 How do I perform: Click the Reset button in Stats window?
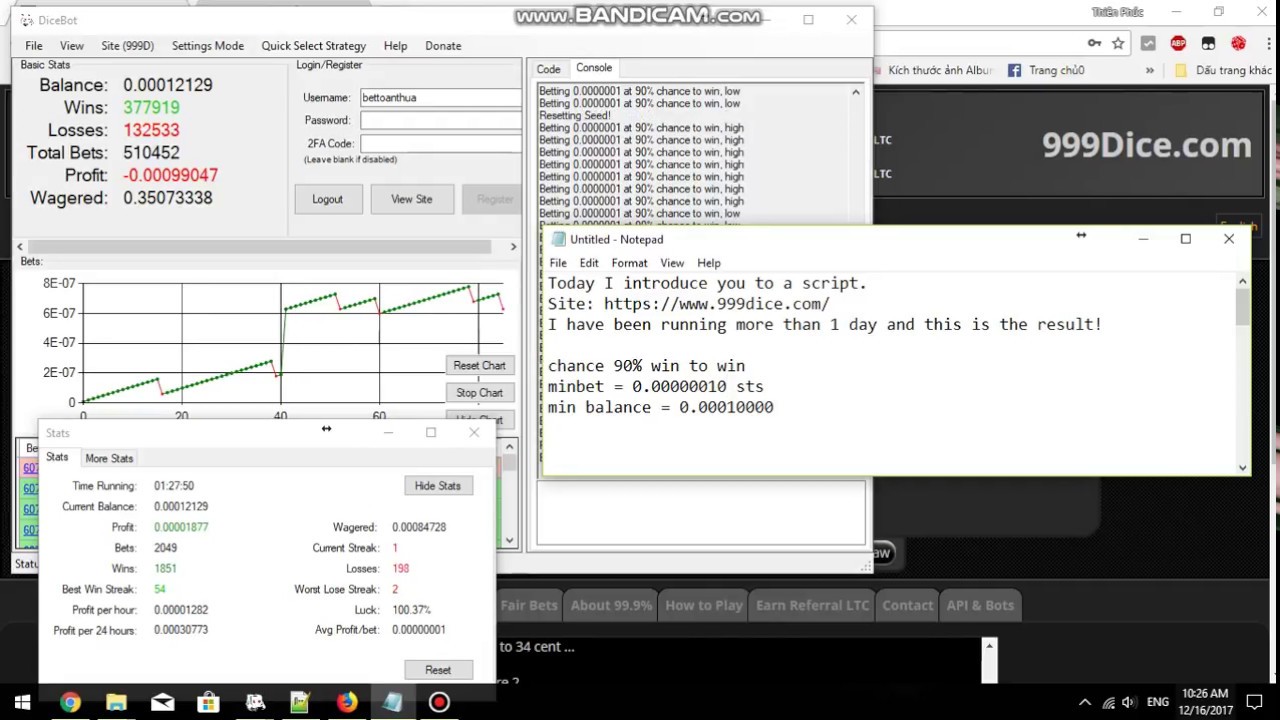pyautogui.click(x=438, y=670)
